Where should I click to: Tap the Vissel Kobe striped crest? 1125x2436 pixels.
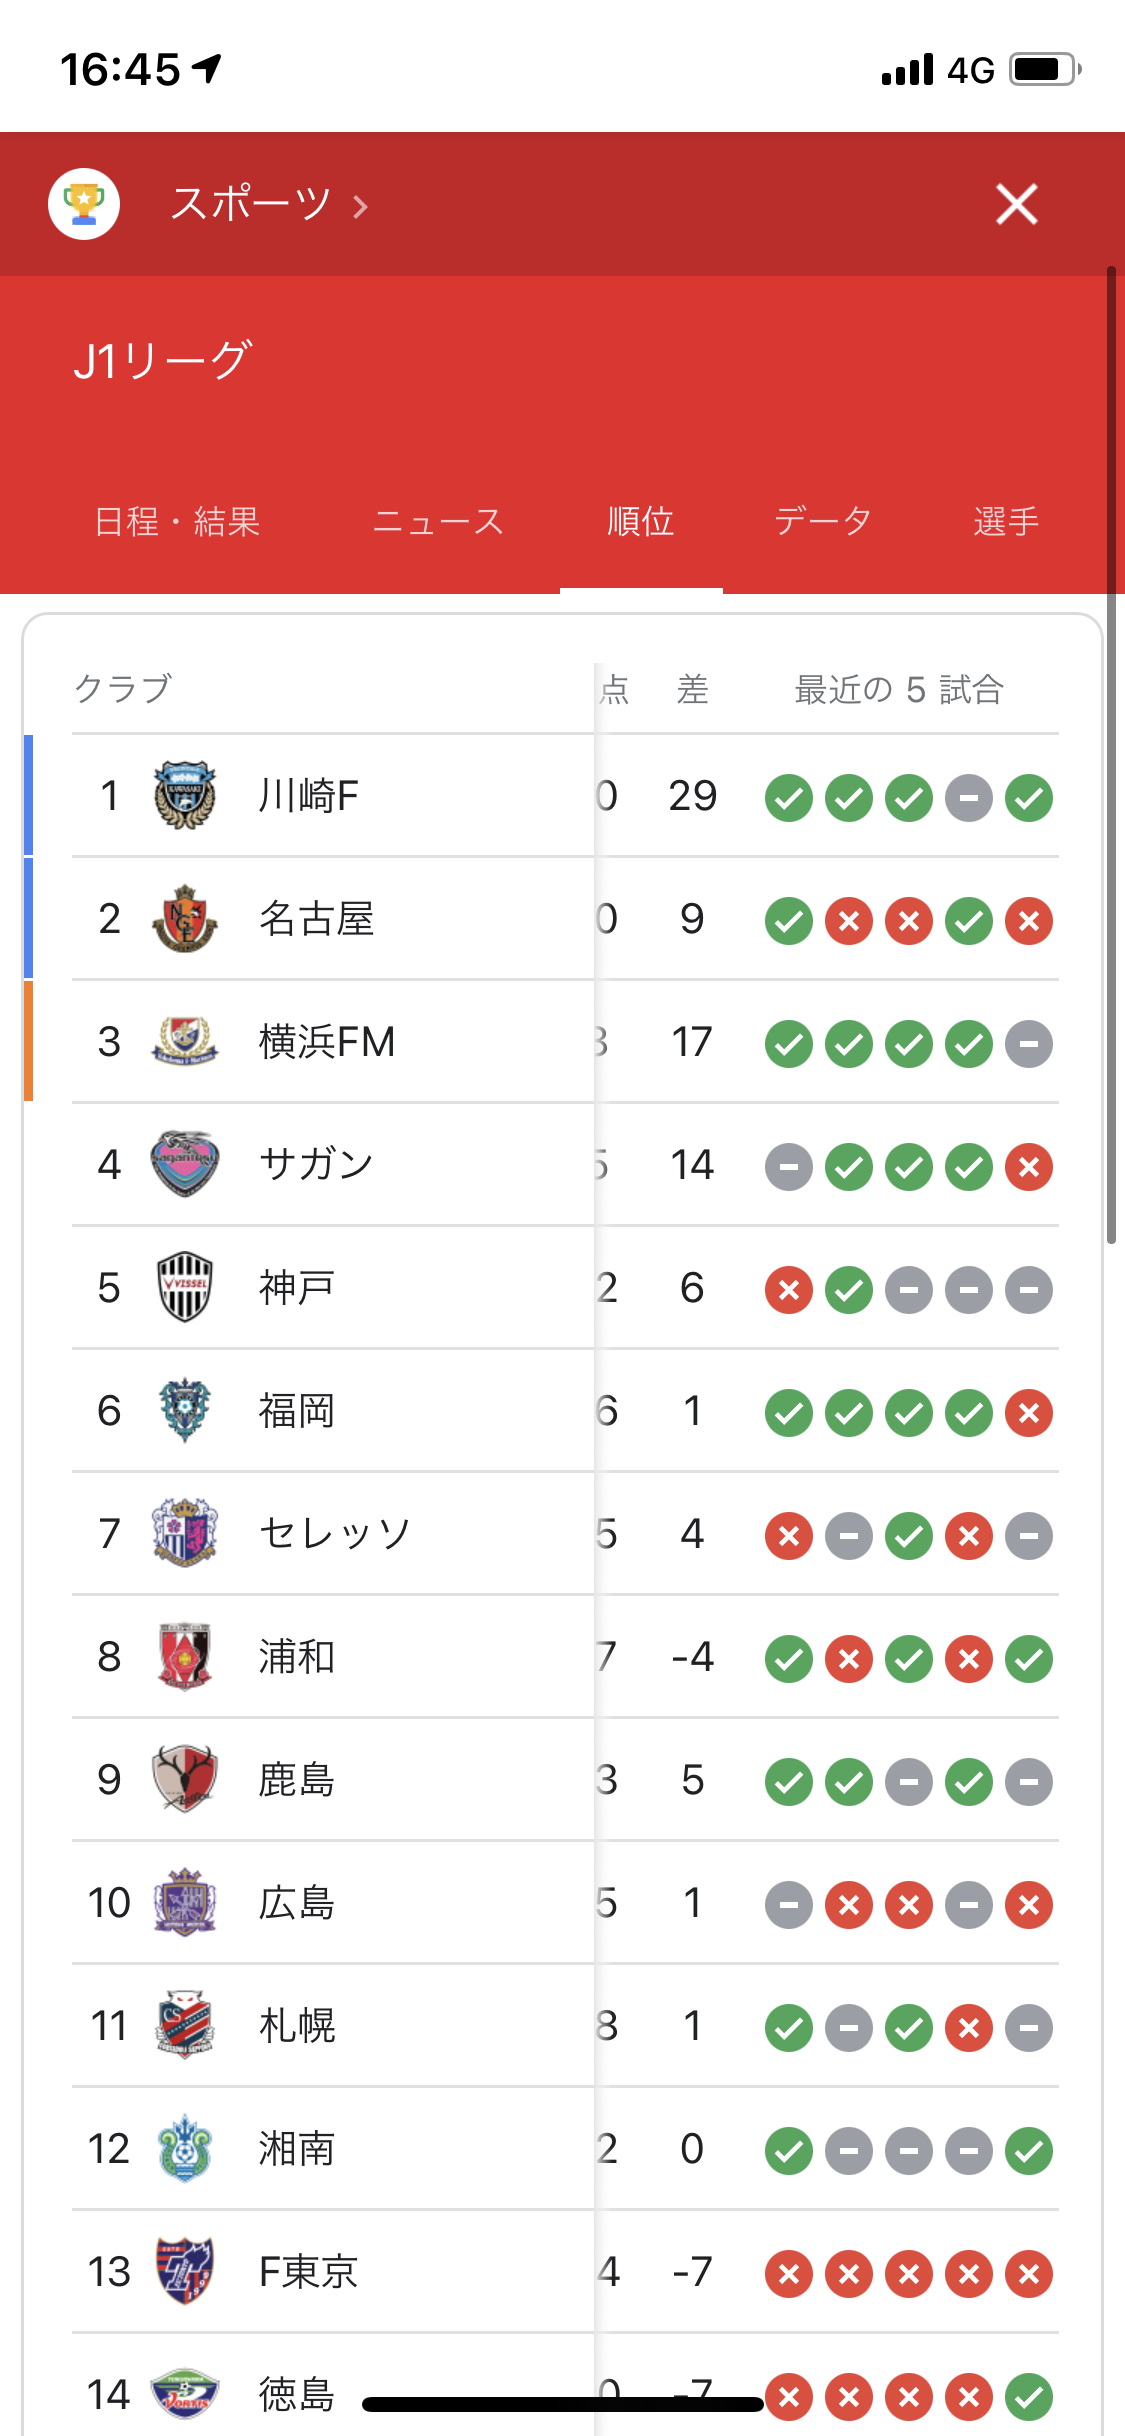185,1288
